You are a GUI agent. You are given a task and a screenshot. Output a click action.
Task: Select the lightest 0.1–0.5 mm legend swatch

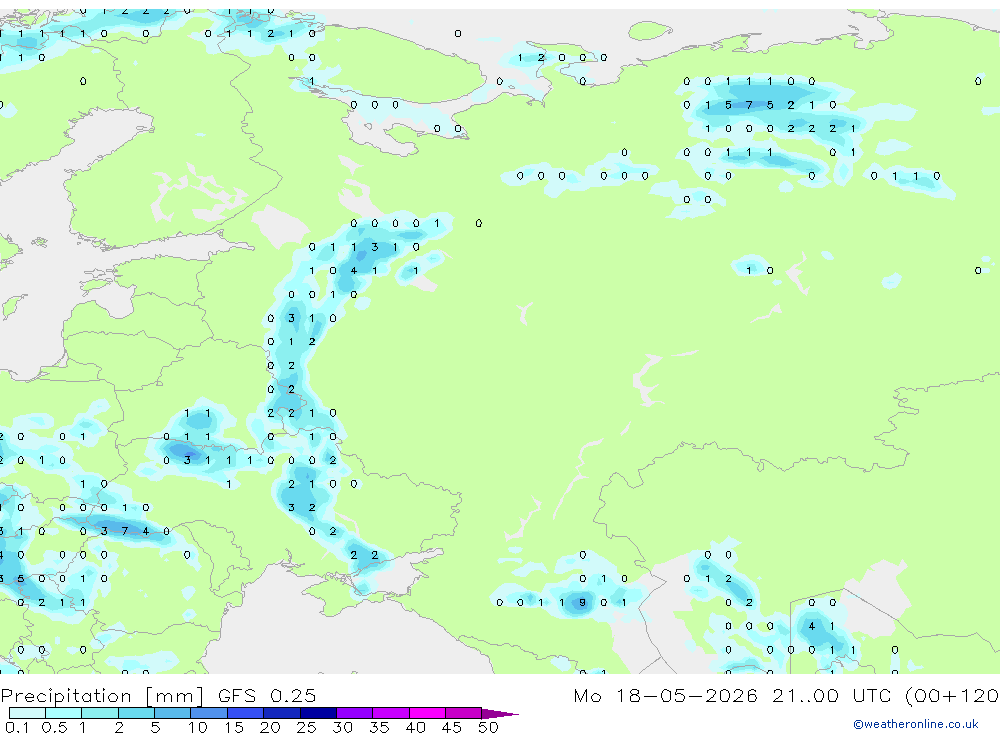(x=27, y=713)
